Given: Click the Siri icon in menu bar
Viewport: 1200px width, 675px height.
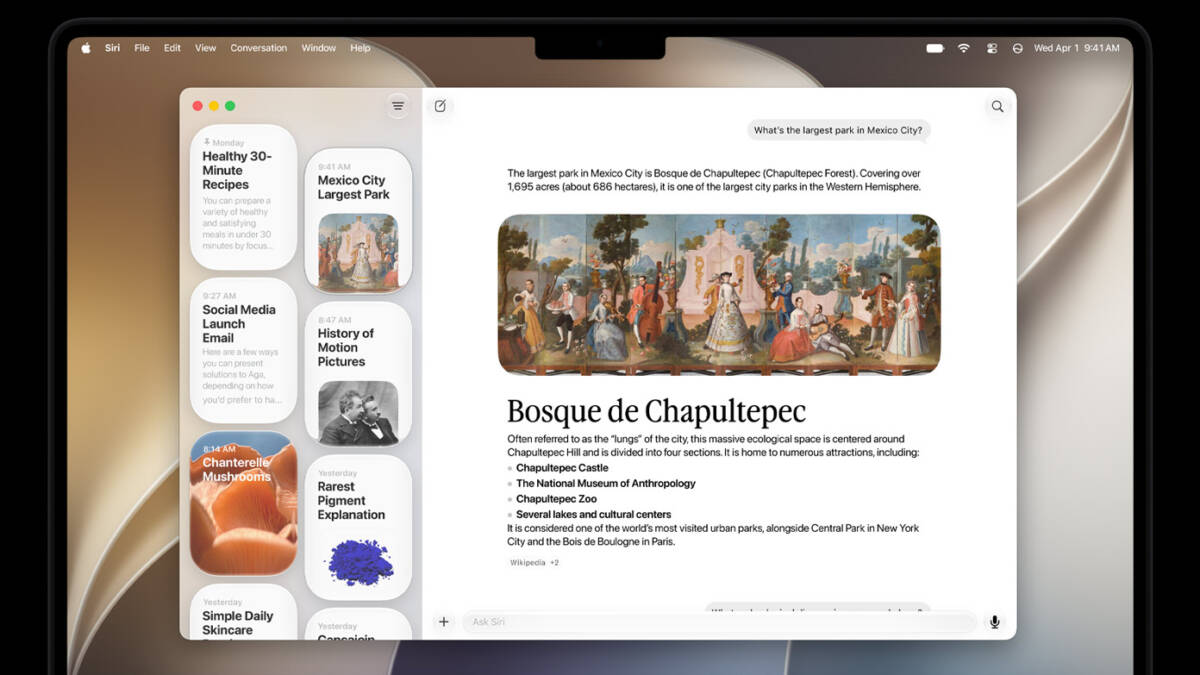Looking at the screenshot, I should [x=1018, y=48].
